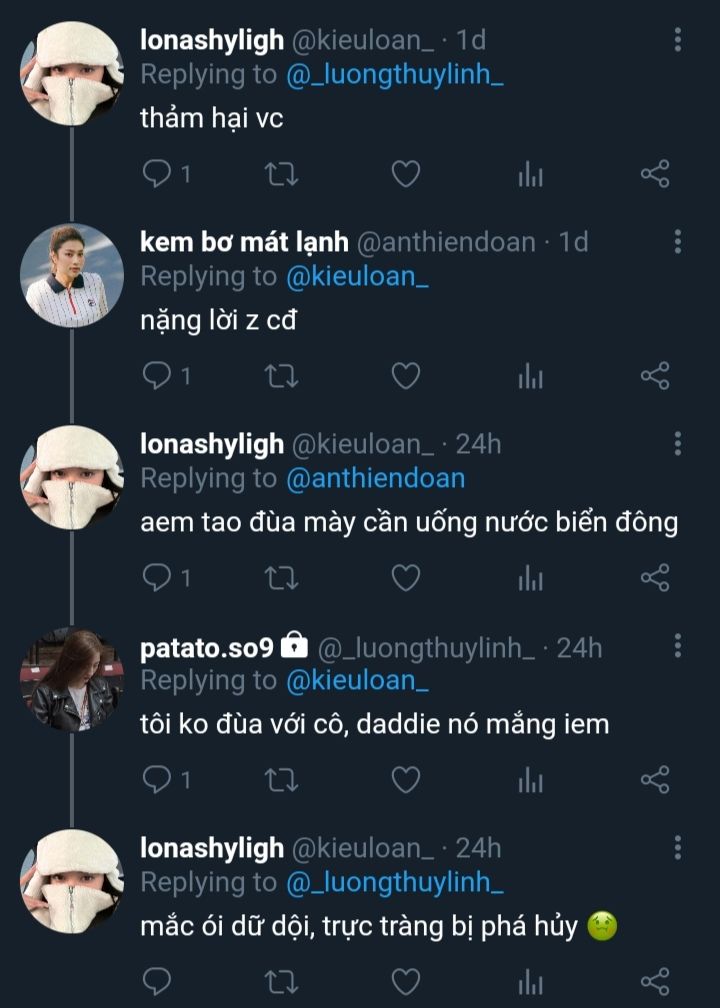This screenshot has width=720, height=1008.
Task: Open more options for "thảm hại vc" tweet
Action: click(678, 40)
